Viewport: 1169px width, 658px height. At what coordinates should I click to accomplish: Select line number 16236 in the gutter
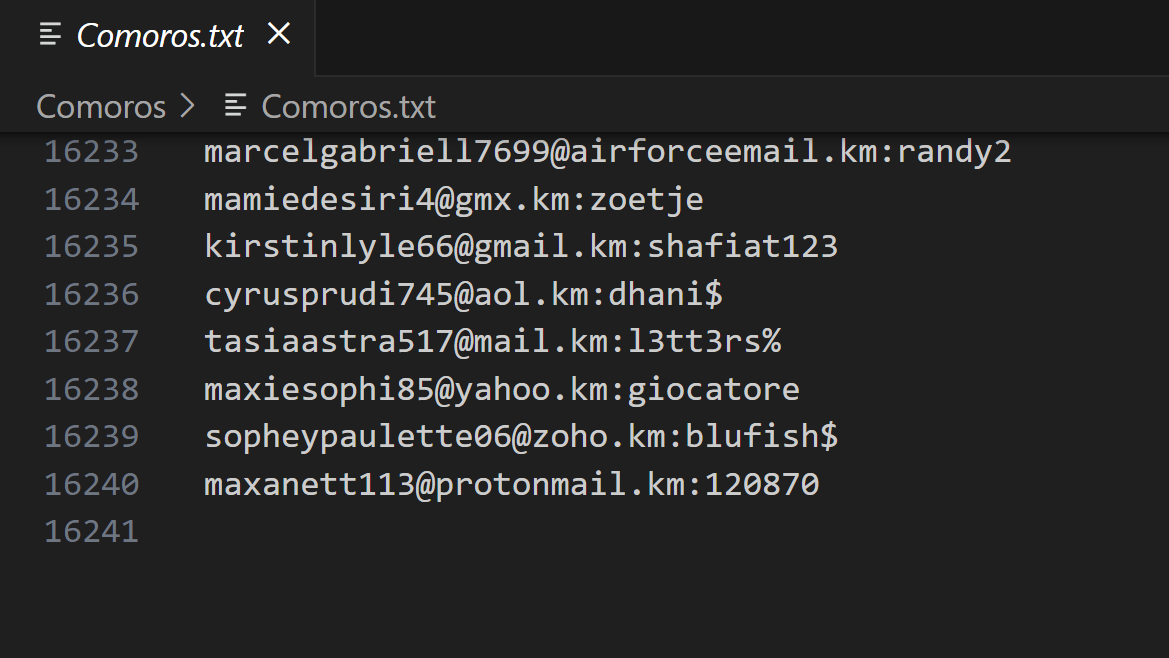pos(92,295)
